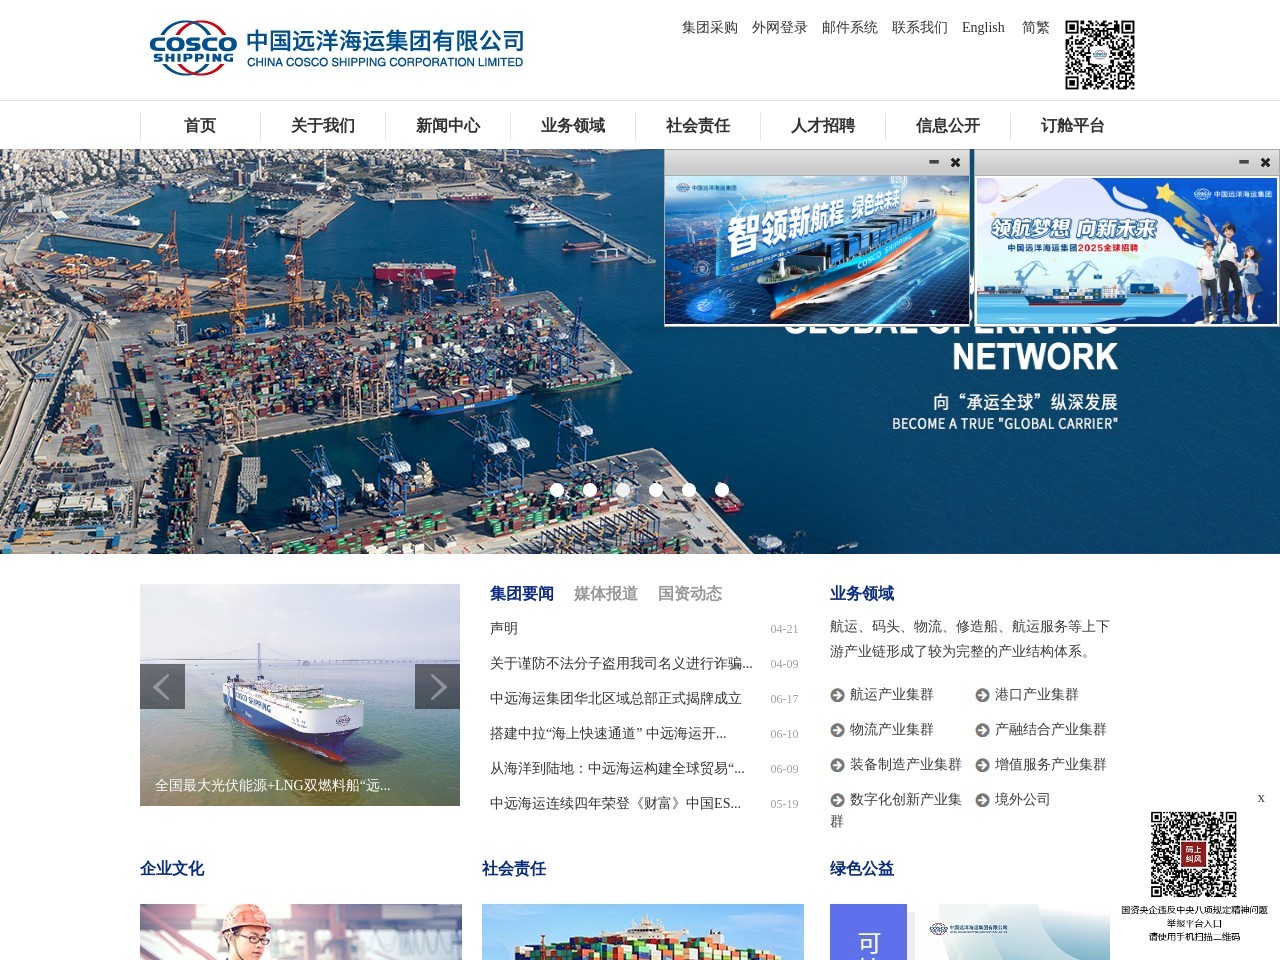The image size is (1280, 960).
Task: Open the 订舱平台 navigation menu
Action: tap(1073, 126)
